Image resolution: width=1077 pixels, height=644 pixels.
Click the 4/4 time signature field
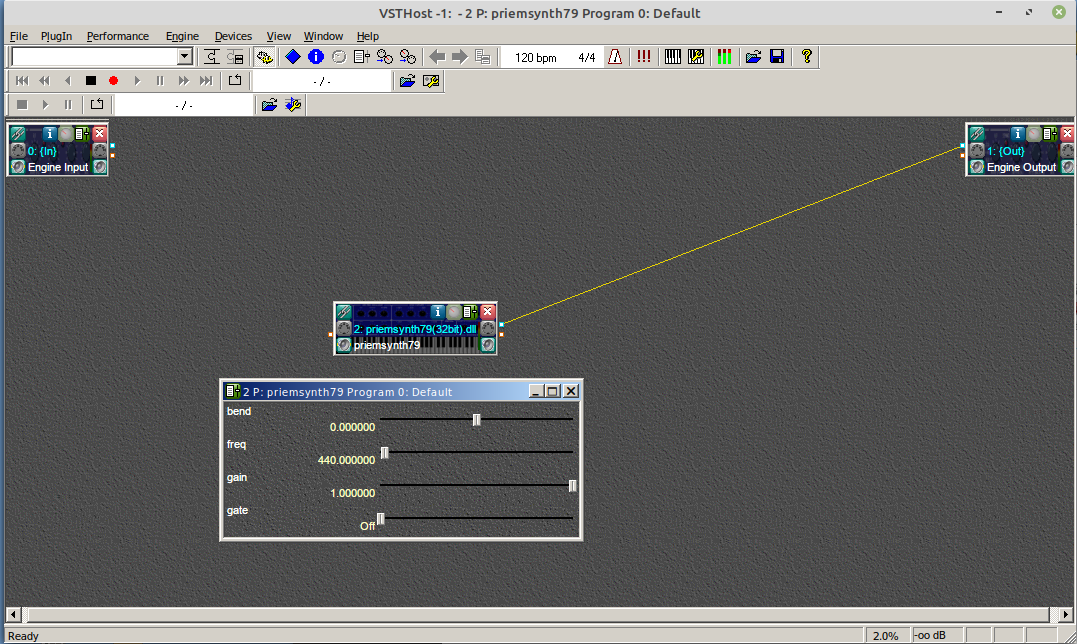[587, 58]
